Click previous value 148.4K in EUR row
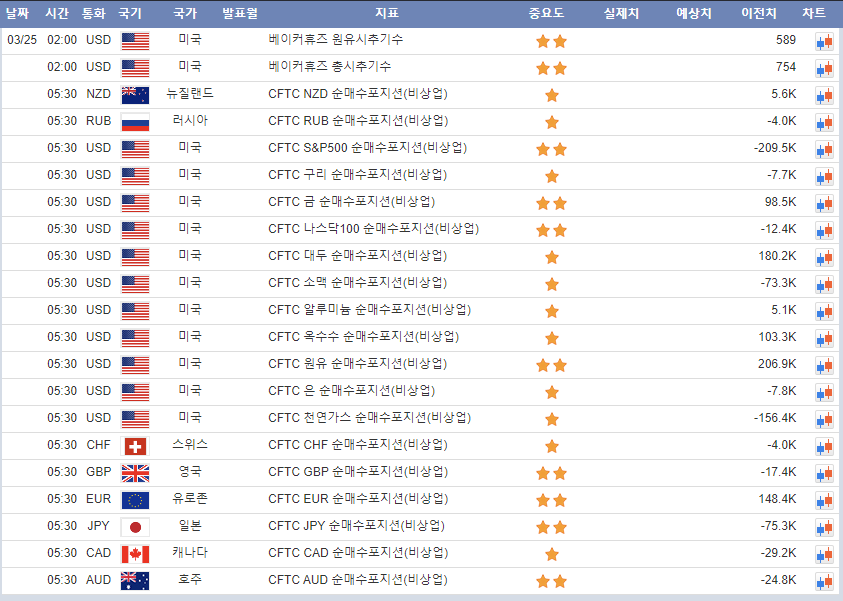 [777, 499]
